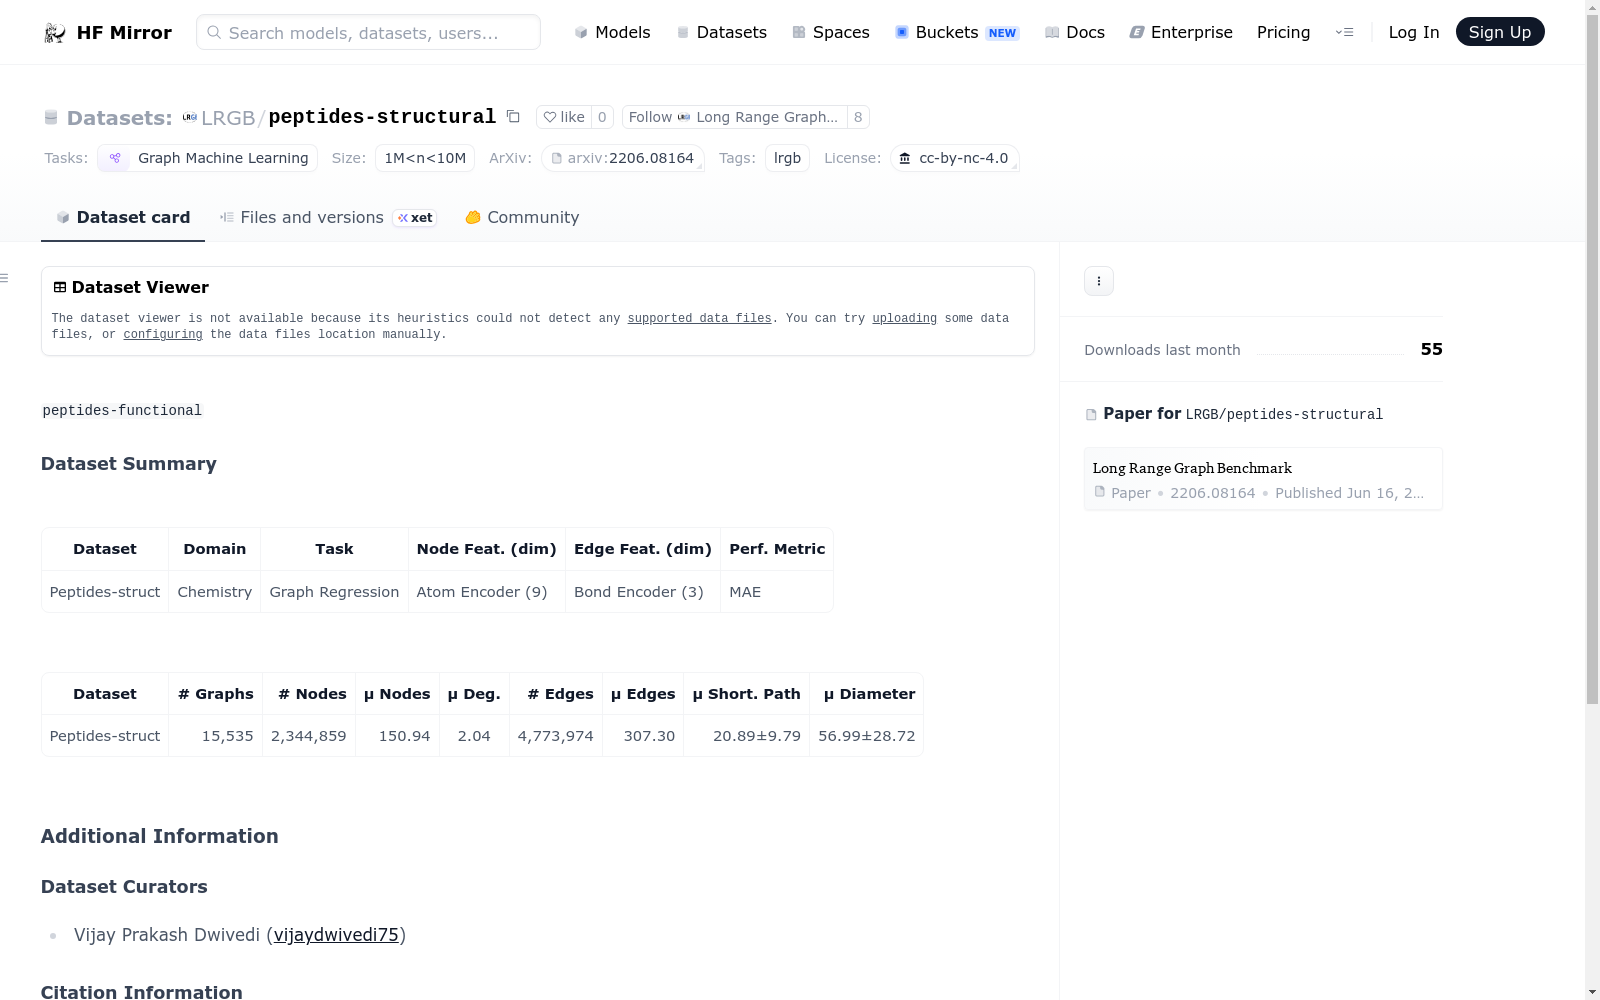Click the follower count 8
Screen dimensions: 1600x1000
(x=858, y=117)
